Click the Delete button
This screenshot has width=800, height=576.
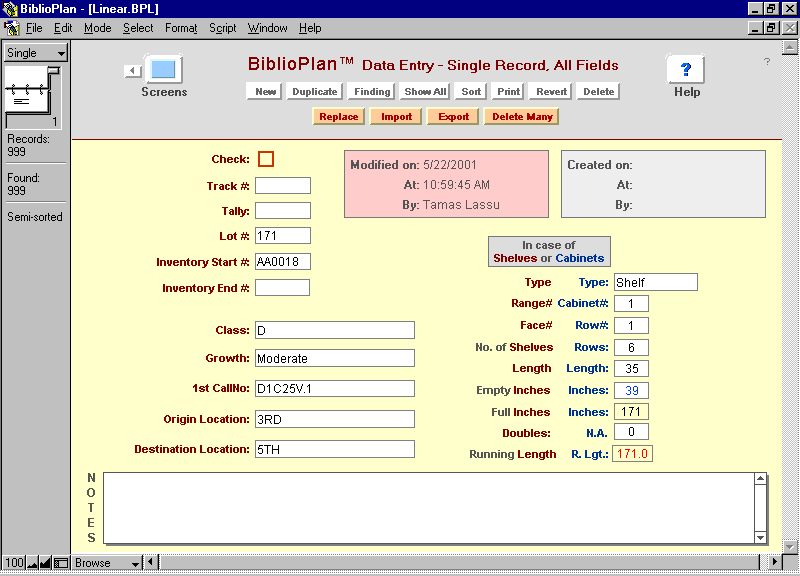[598, 91]
